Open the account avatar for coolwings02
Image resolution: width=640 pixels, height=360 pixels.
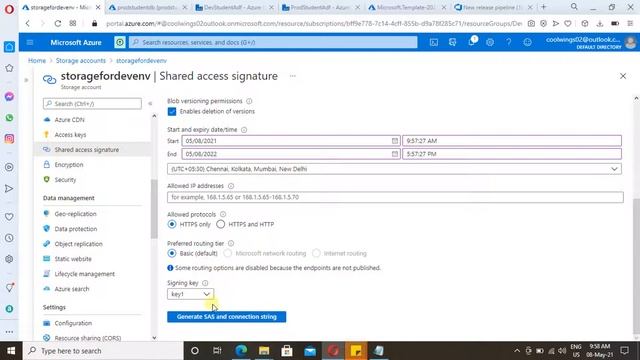pos(630,42)
